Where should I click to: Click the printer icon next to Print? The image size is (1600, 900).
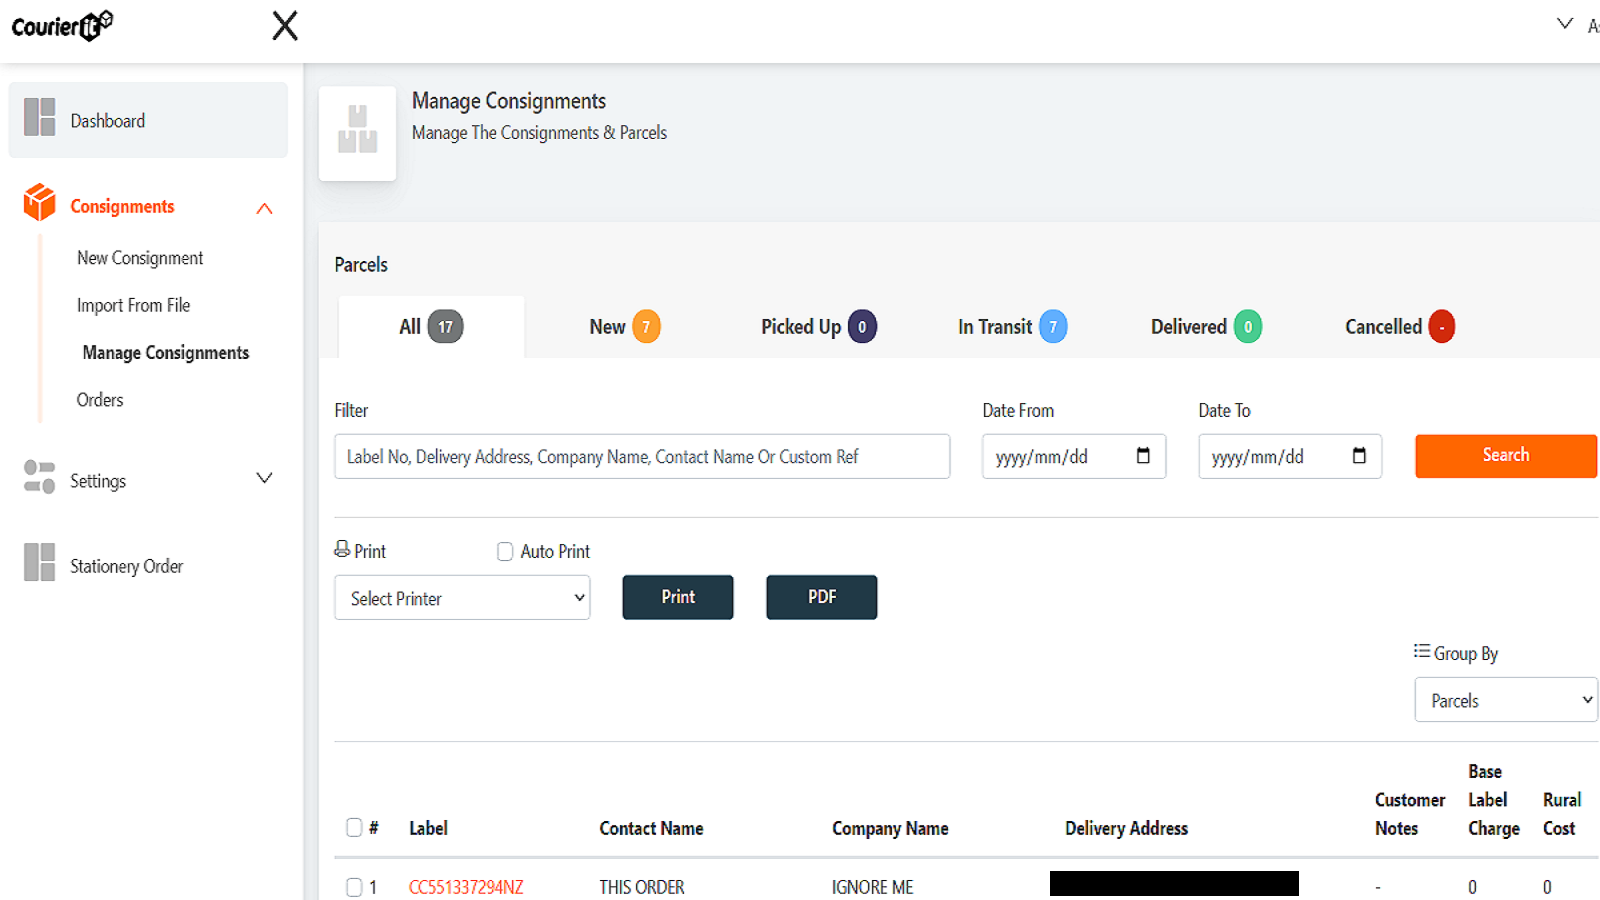(341, 550)
